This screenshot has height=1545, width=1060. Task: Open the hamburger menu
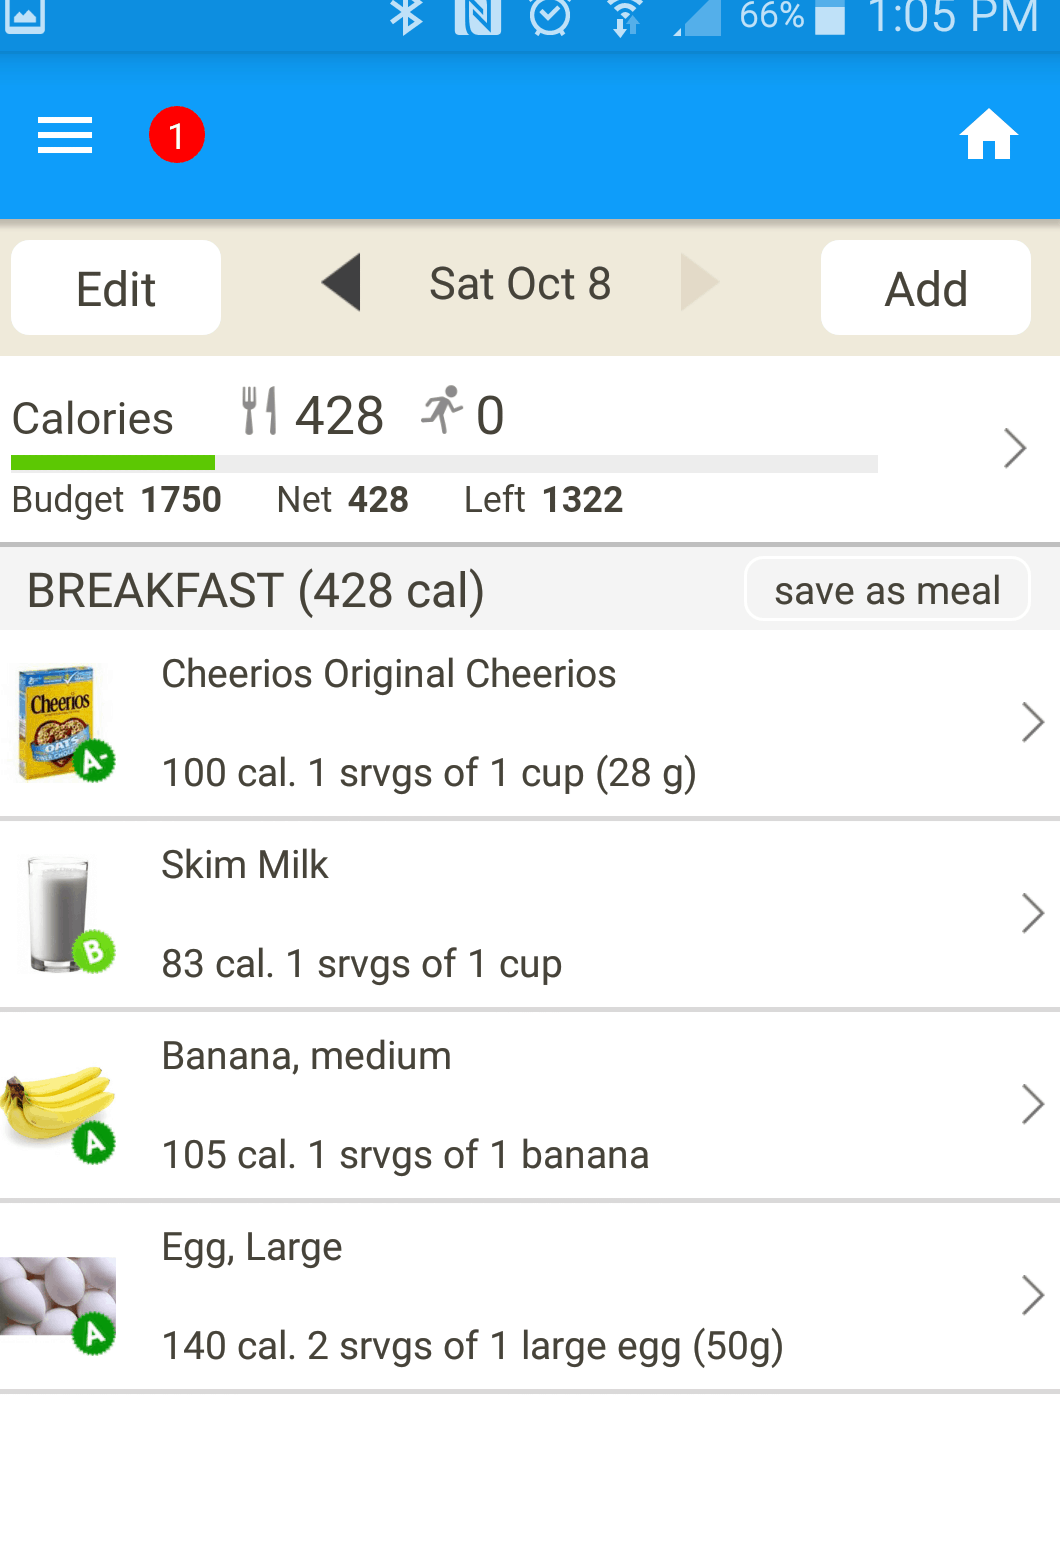coord(65,135)
